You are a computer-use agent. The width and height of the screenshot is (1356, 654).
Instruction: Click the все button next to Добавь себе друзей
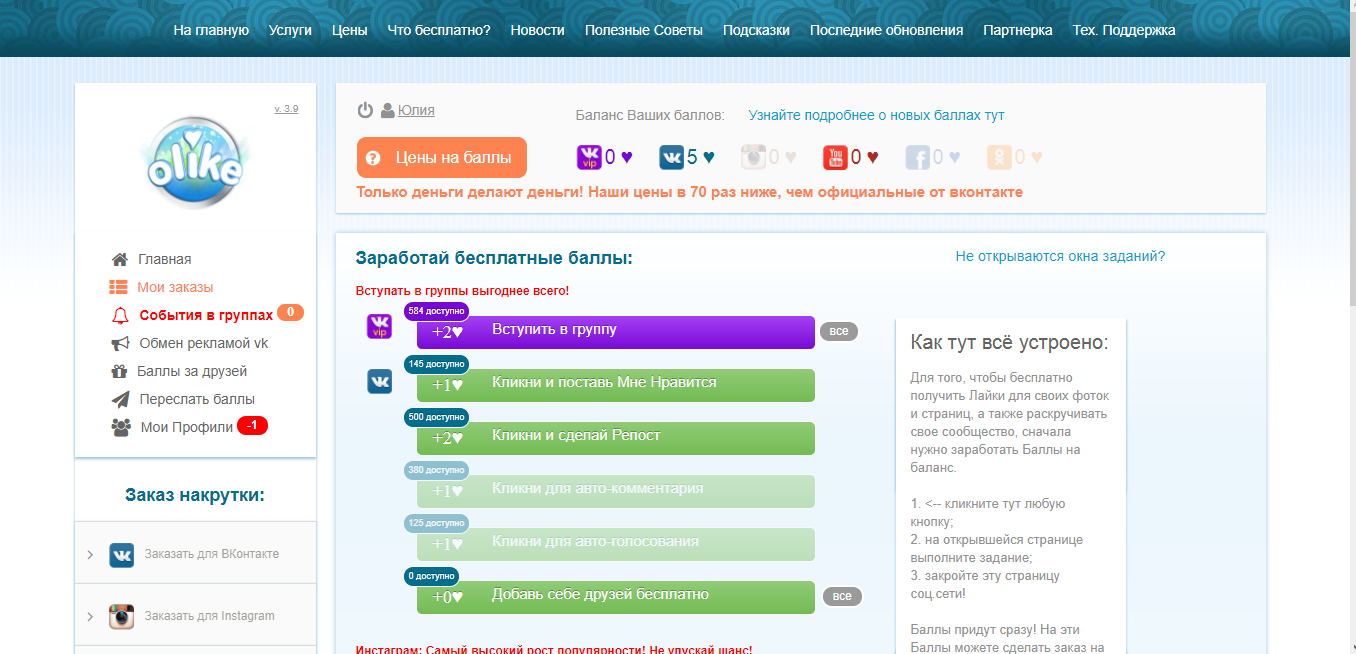tap(842, 596)
